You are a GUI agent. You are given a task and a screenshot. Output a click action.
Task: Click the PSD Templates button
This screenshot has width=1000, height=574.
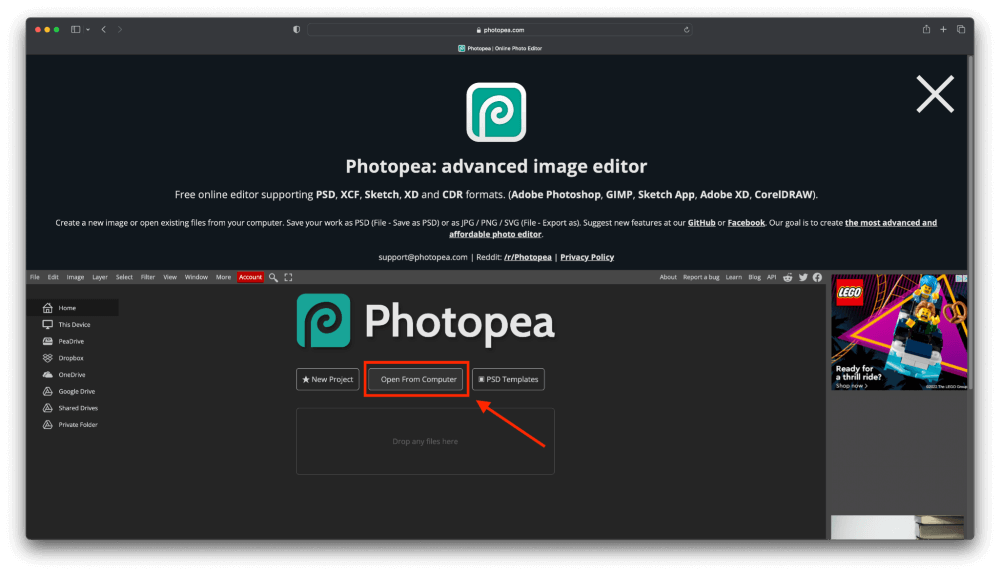[508, 379]
